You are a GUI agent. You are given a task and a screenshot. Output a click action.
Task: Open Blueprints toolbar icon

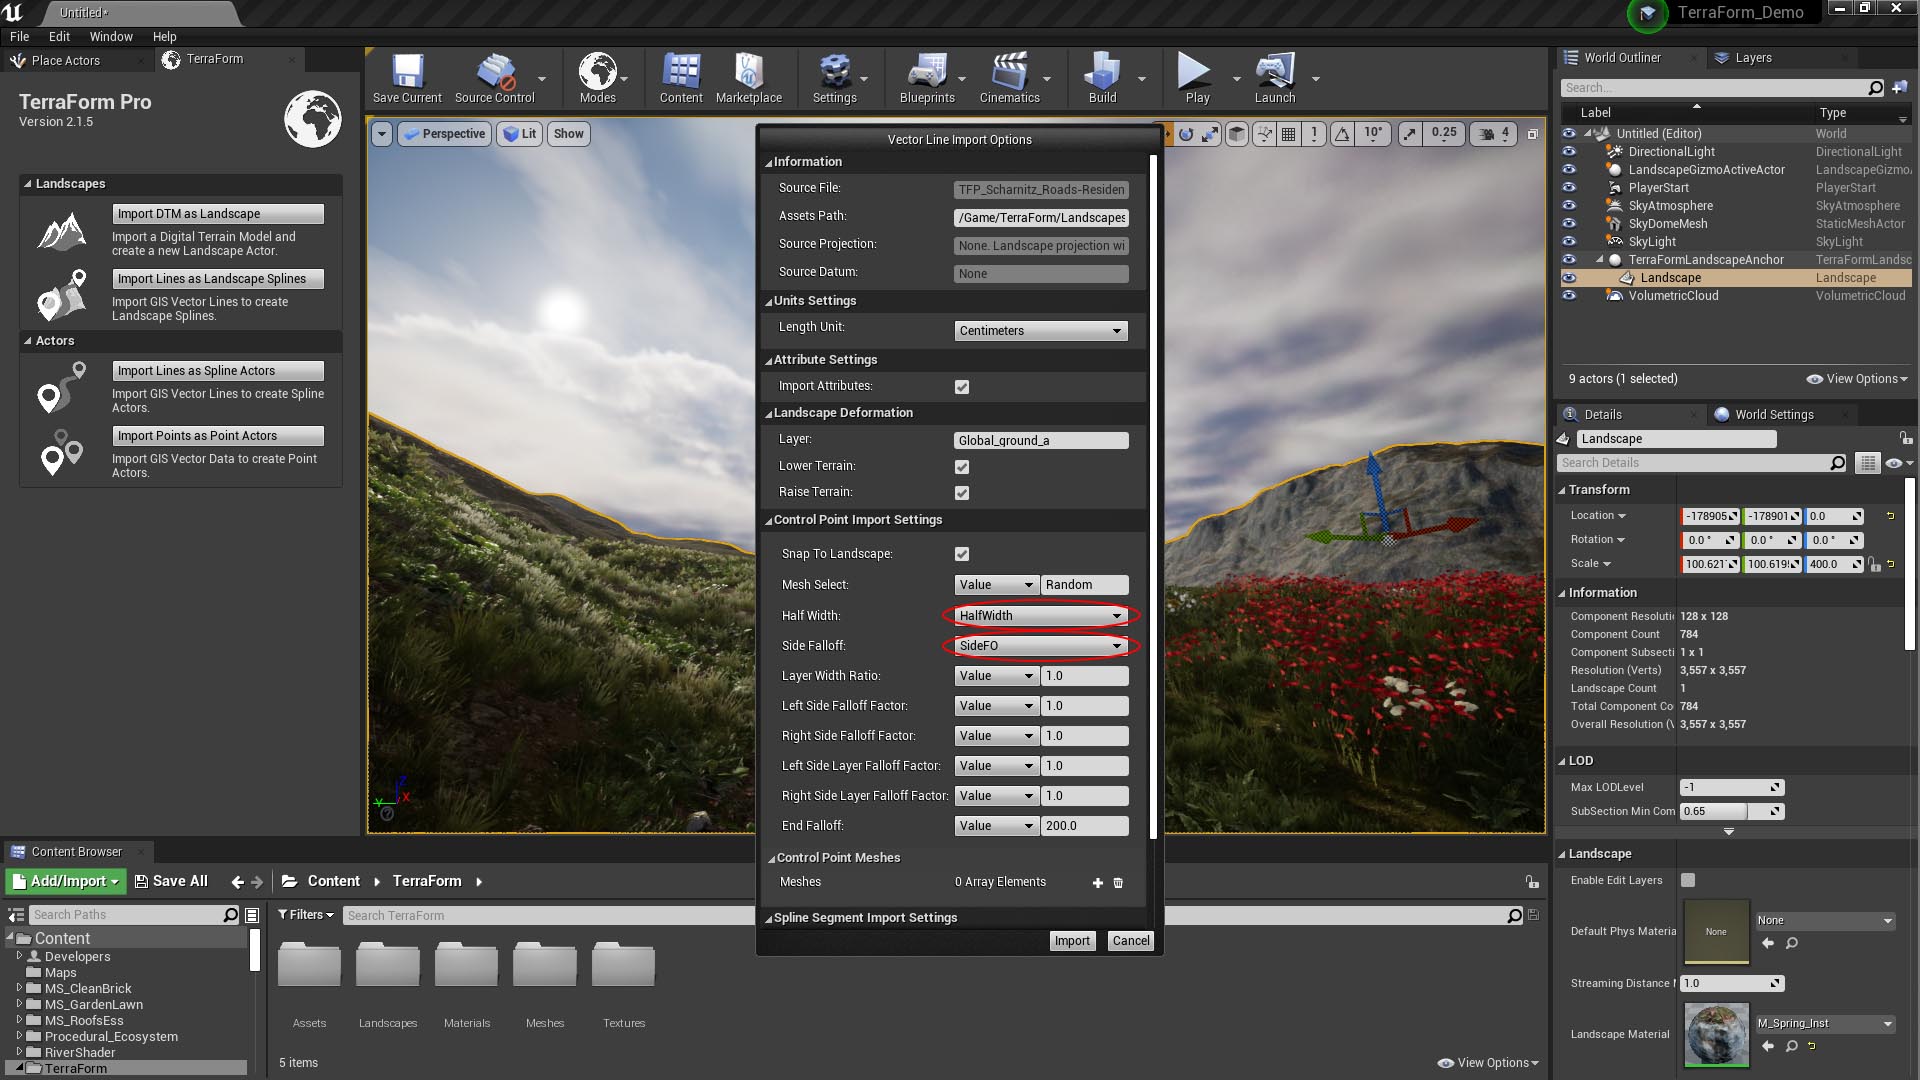(x=927, y=78)
